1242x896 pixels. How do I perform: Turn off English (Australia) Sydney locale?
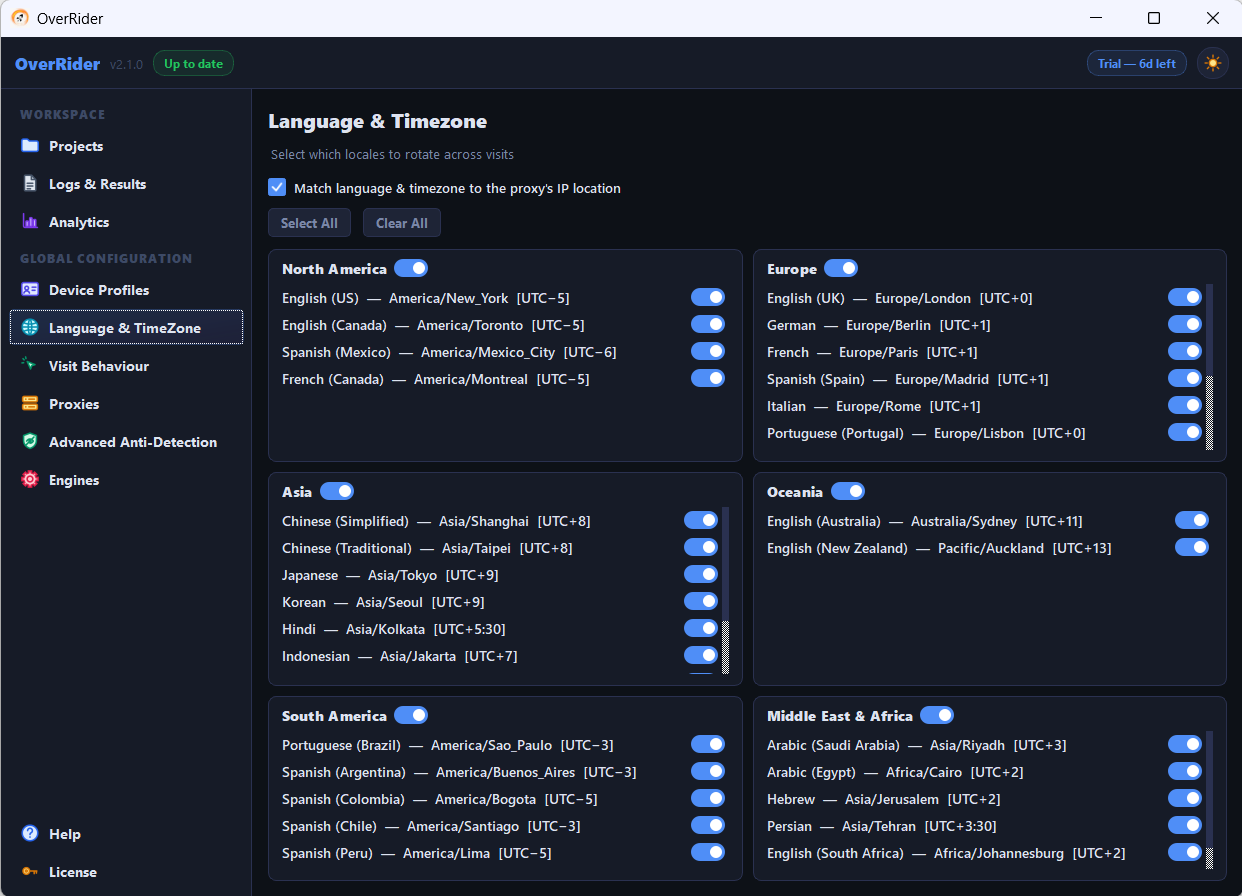tap(1192, 520)
